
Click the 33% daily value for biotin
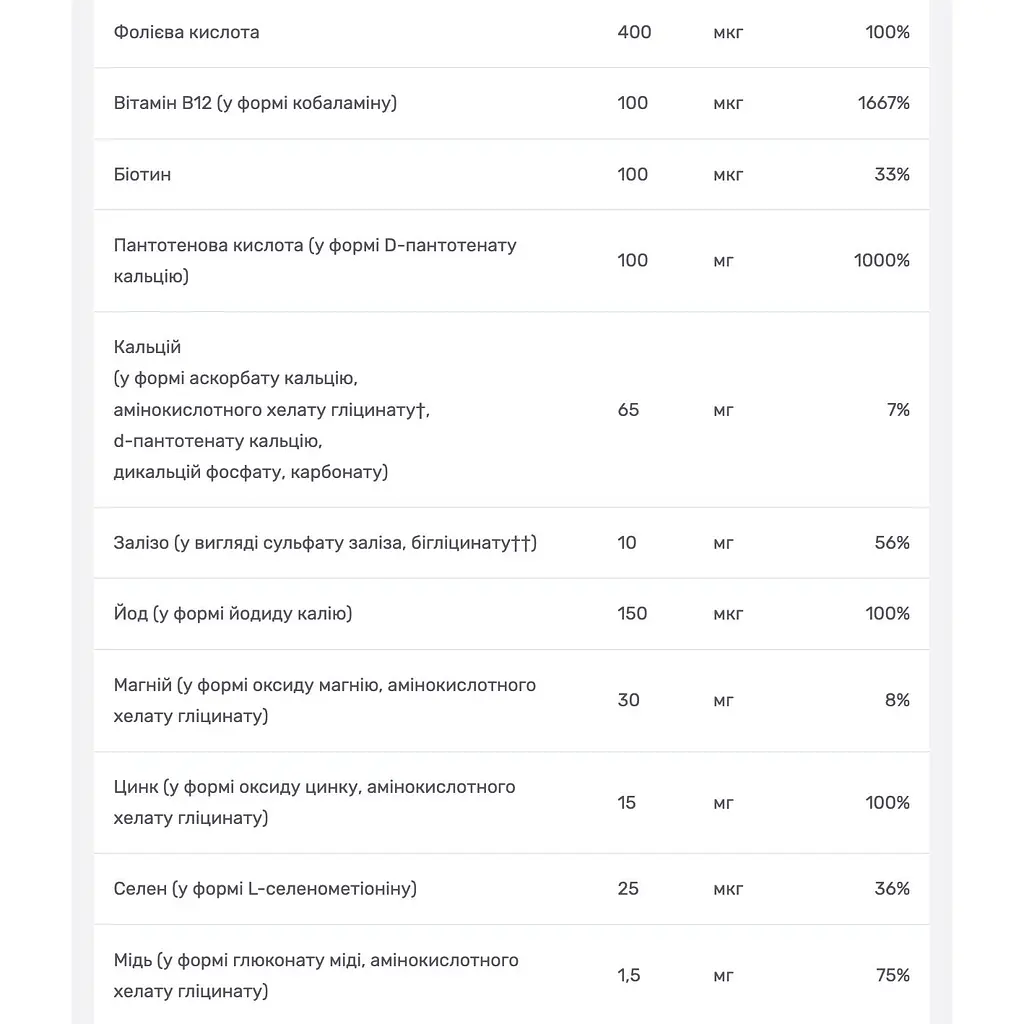tap(892, 174)
